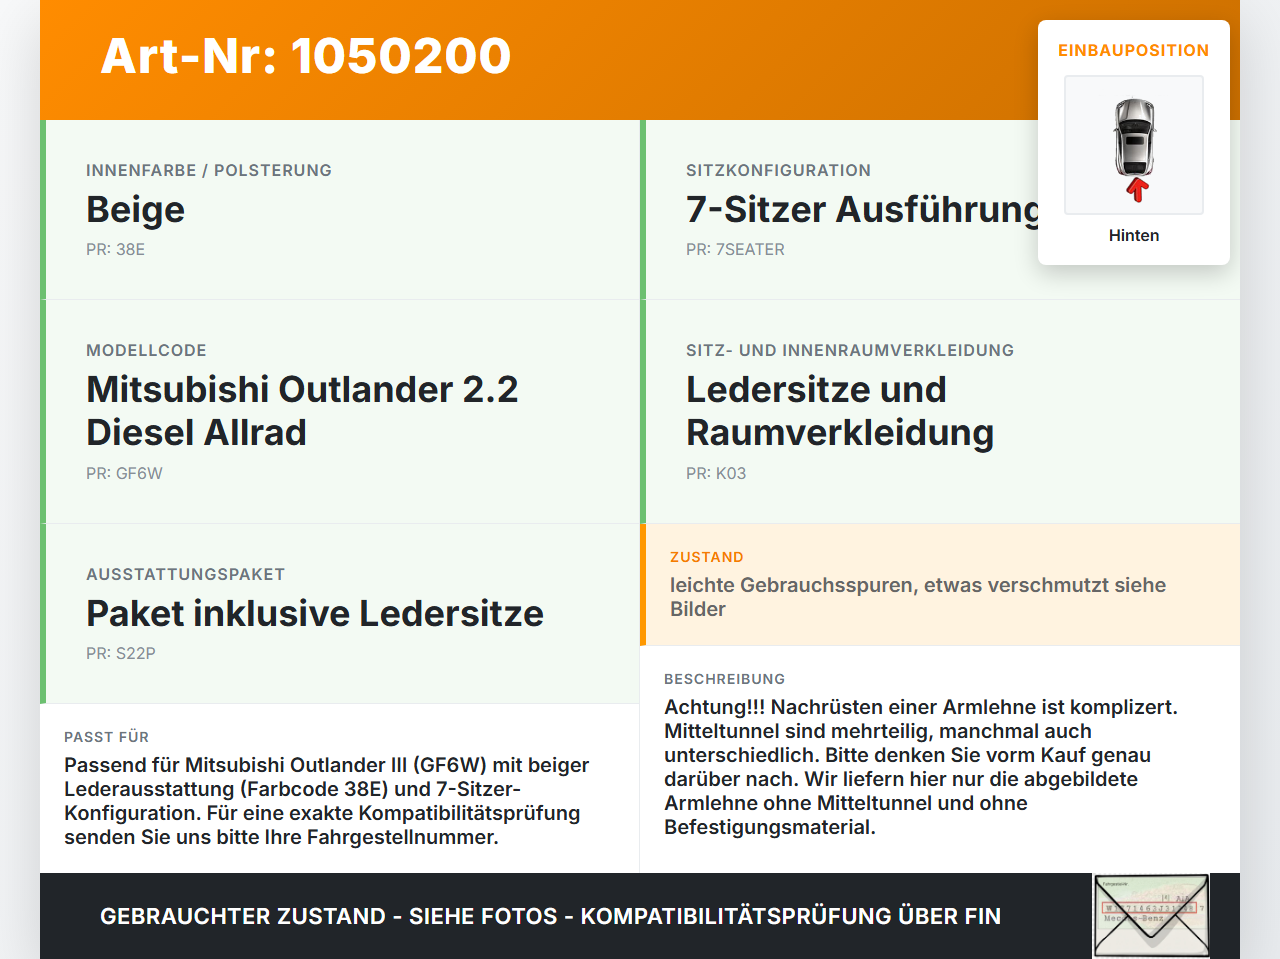
Task: Select the Beige interior color value
Action: click(136, 210)
